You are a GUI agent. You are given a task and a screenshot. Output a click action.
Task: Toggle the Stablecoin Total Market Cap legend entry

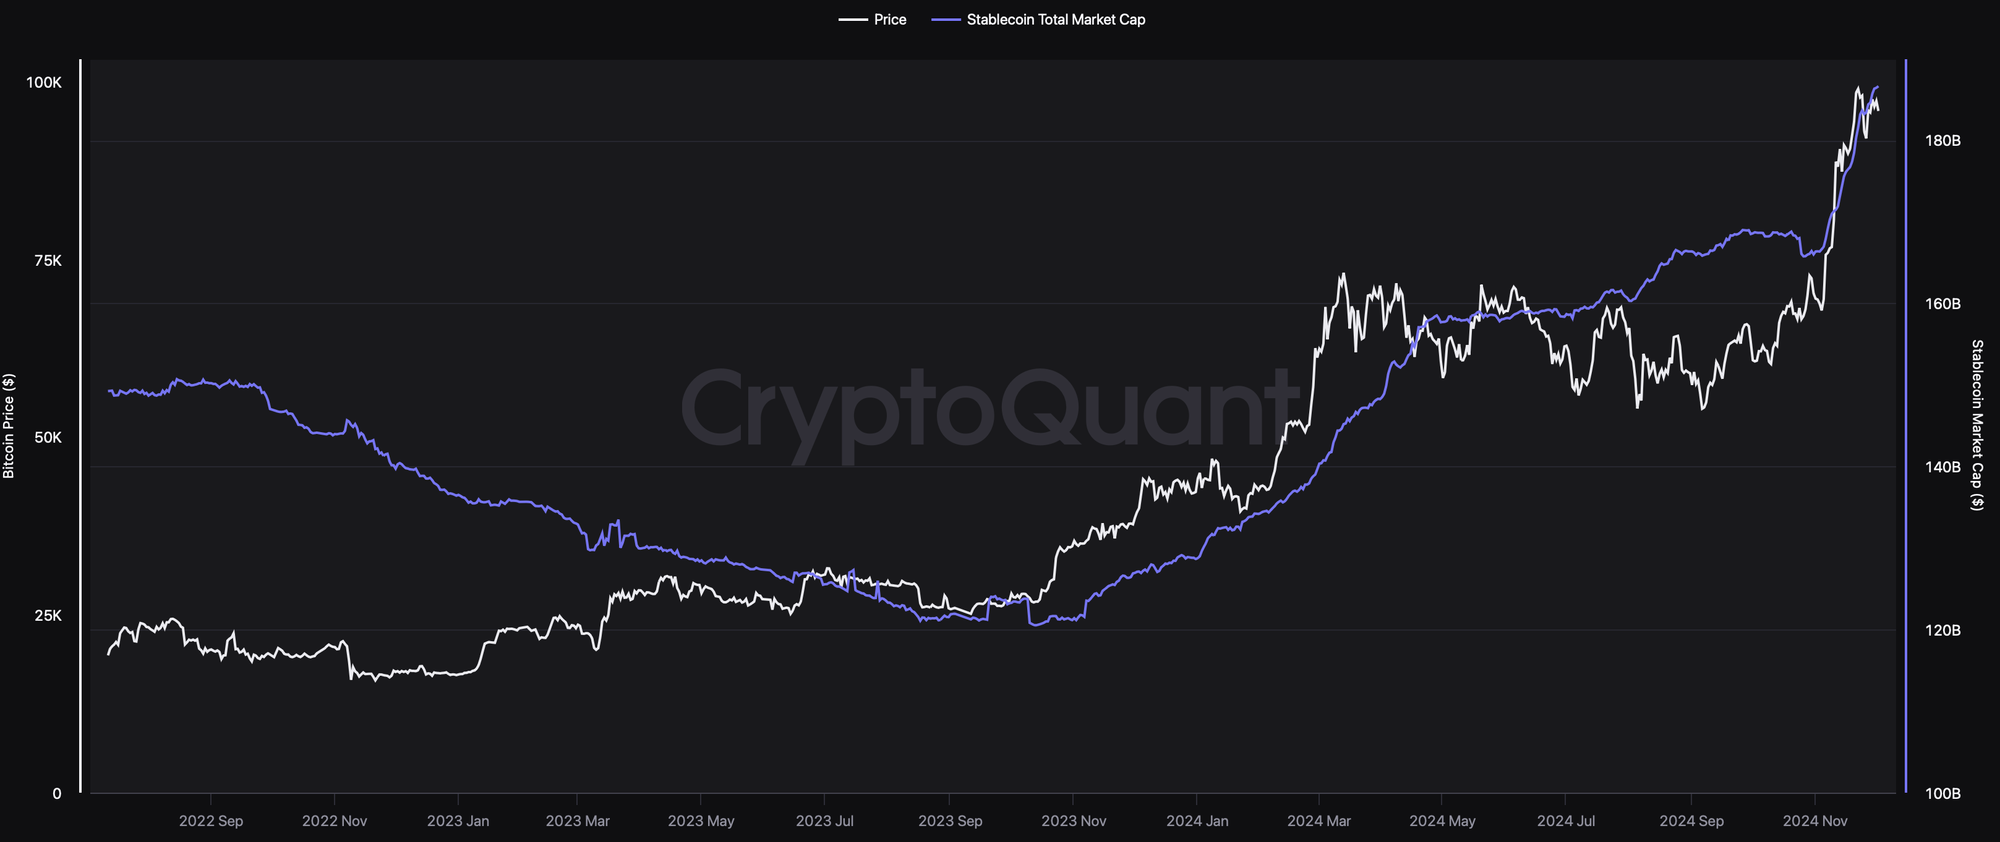click(x=1055, y=20)
